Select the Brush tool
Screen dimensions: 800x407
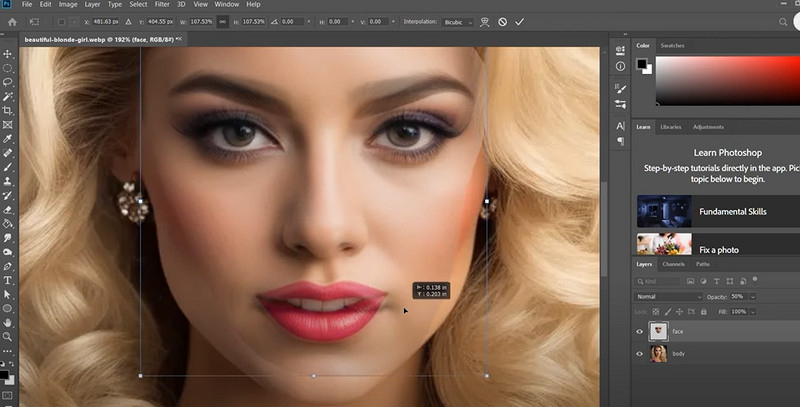[8, 167]
